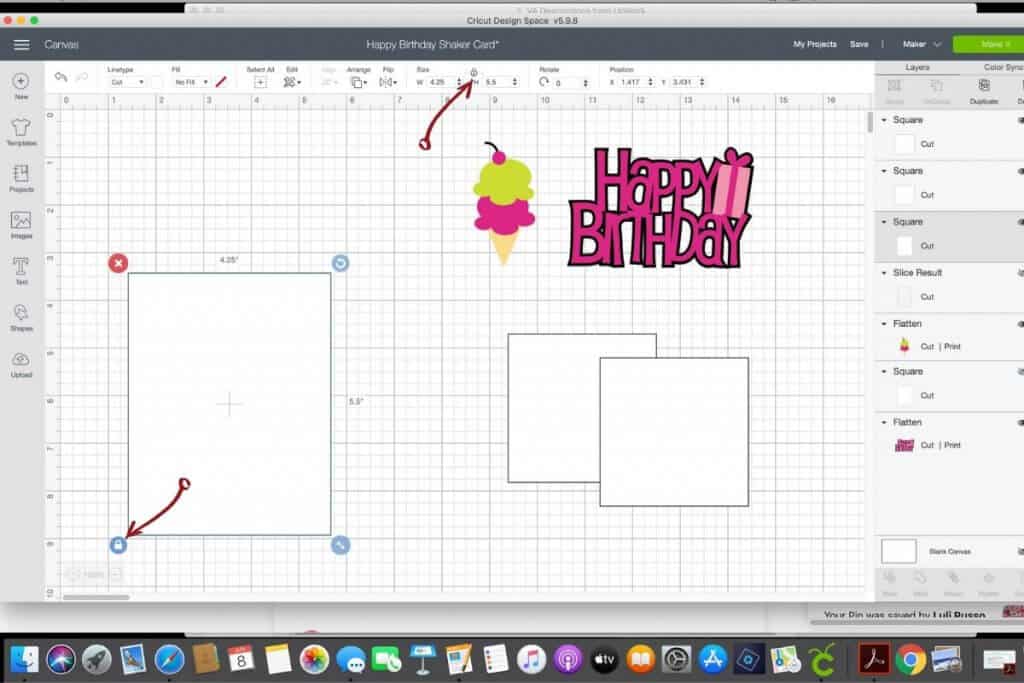Click the Rotate icon in toolbar
The width and height of the screenshot is (1024, 683).
(544, 82)
